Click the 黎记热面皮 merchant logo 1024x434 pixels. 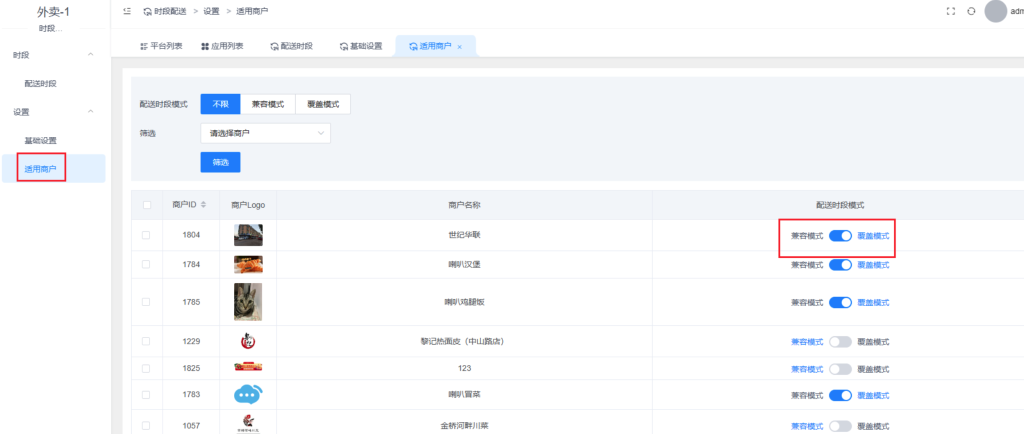248,341
